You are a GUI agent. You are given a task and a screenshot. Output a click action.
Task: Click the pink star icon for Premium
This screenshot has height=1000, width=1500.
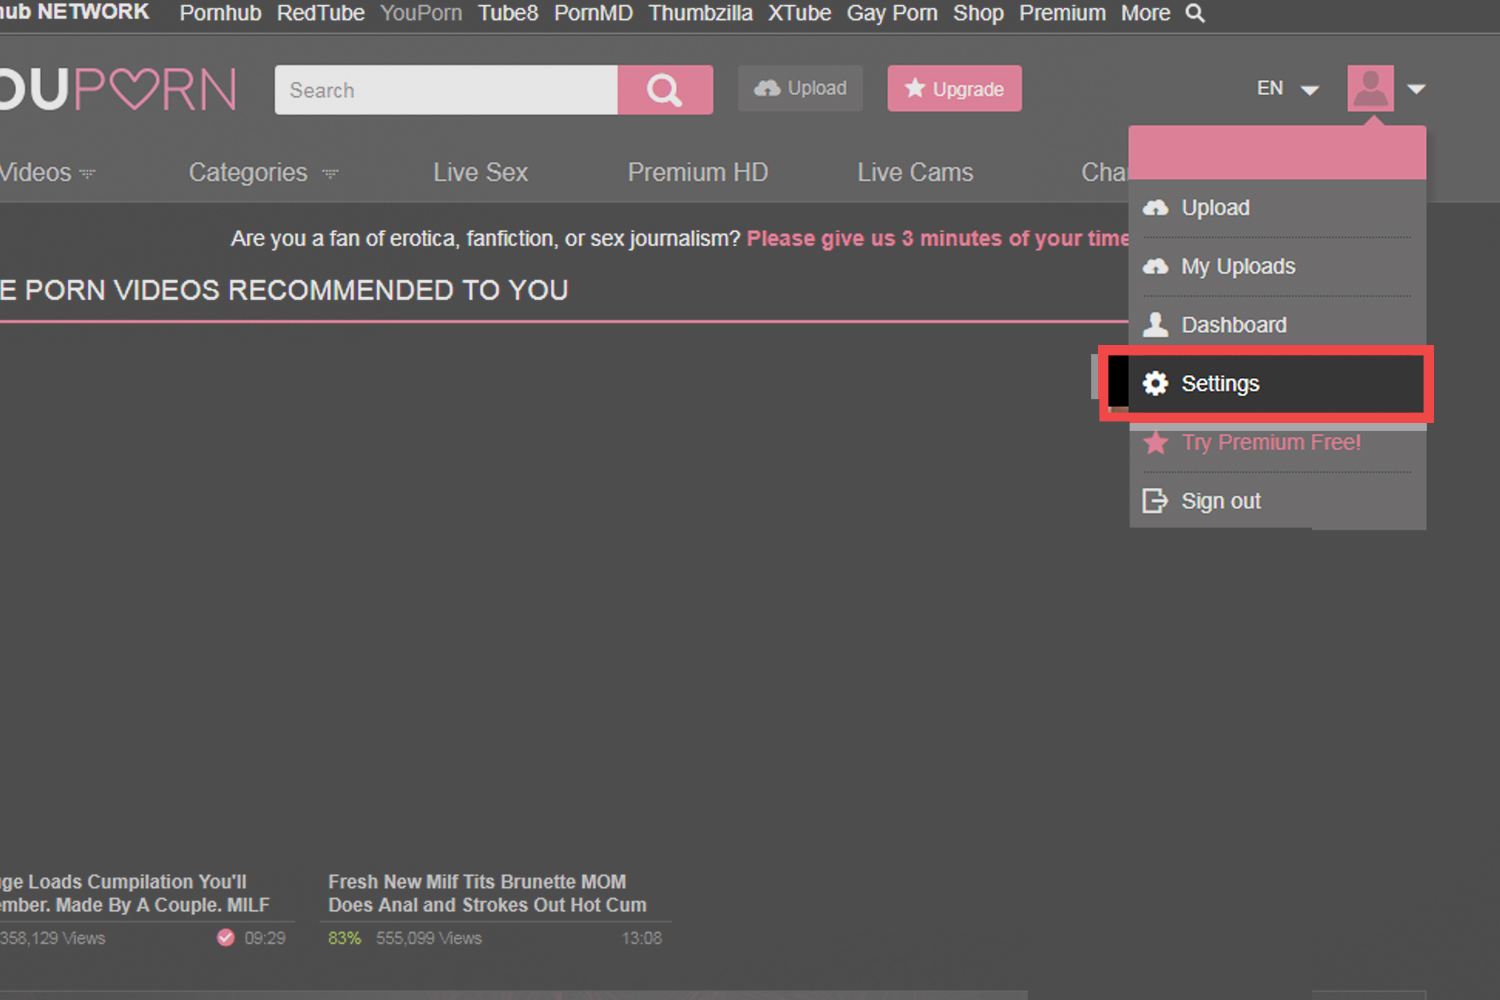pos(1155,443)
